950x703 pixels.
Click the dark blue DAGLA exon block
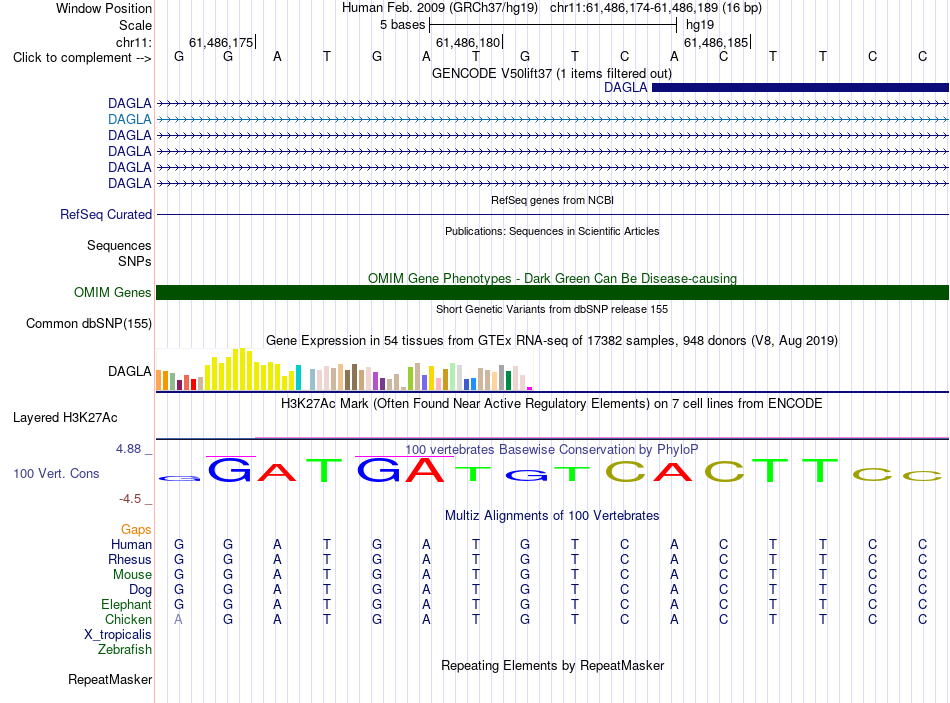800,87
